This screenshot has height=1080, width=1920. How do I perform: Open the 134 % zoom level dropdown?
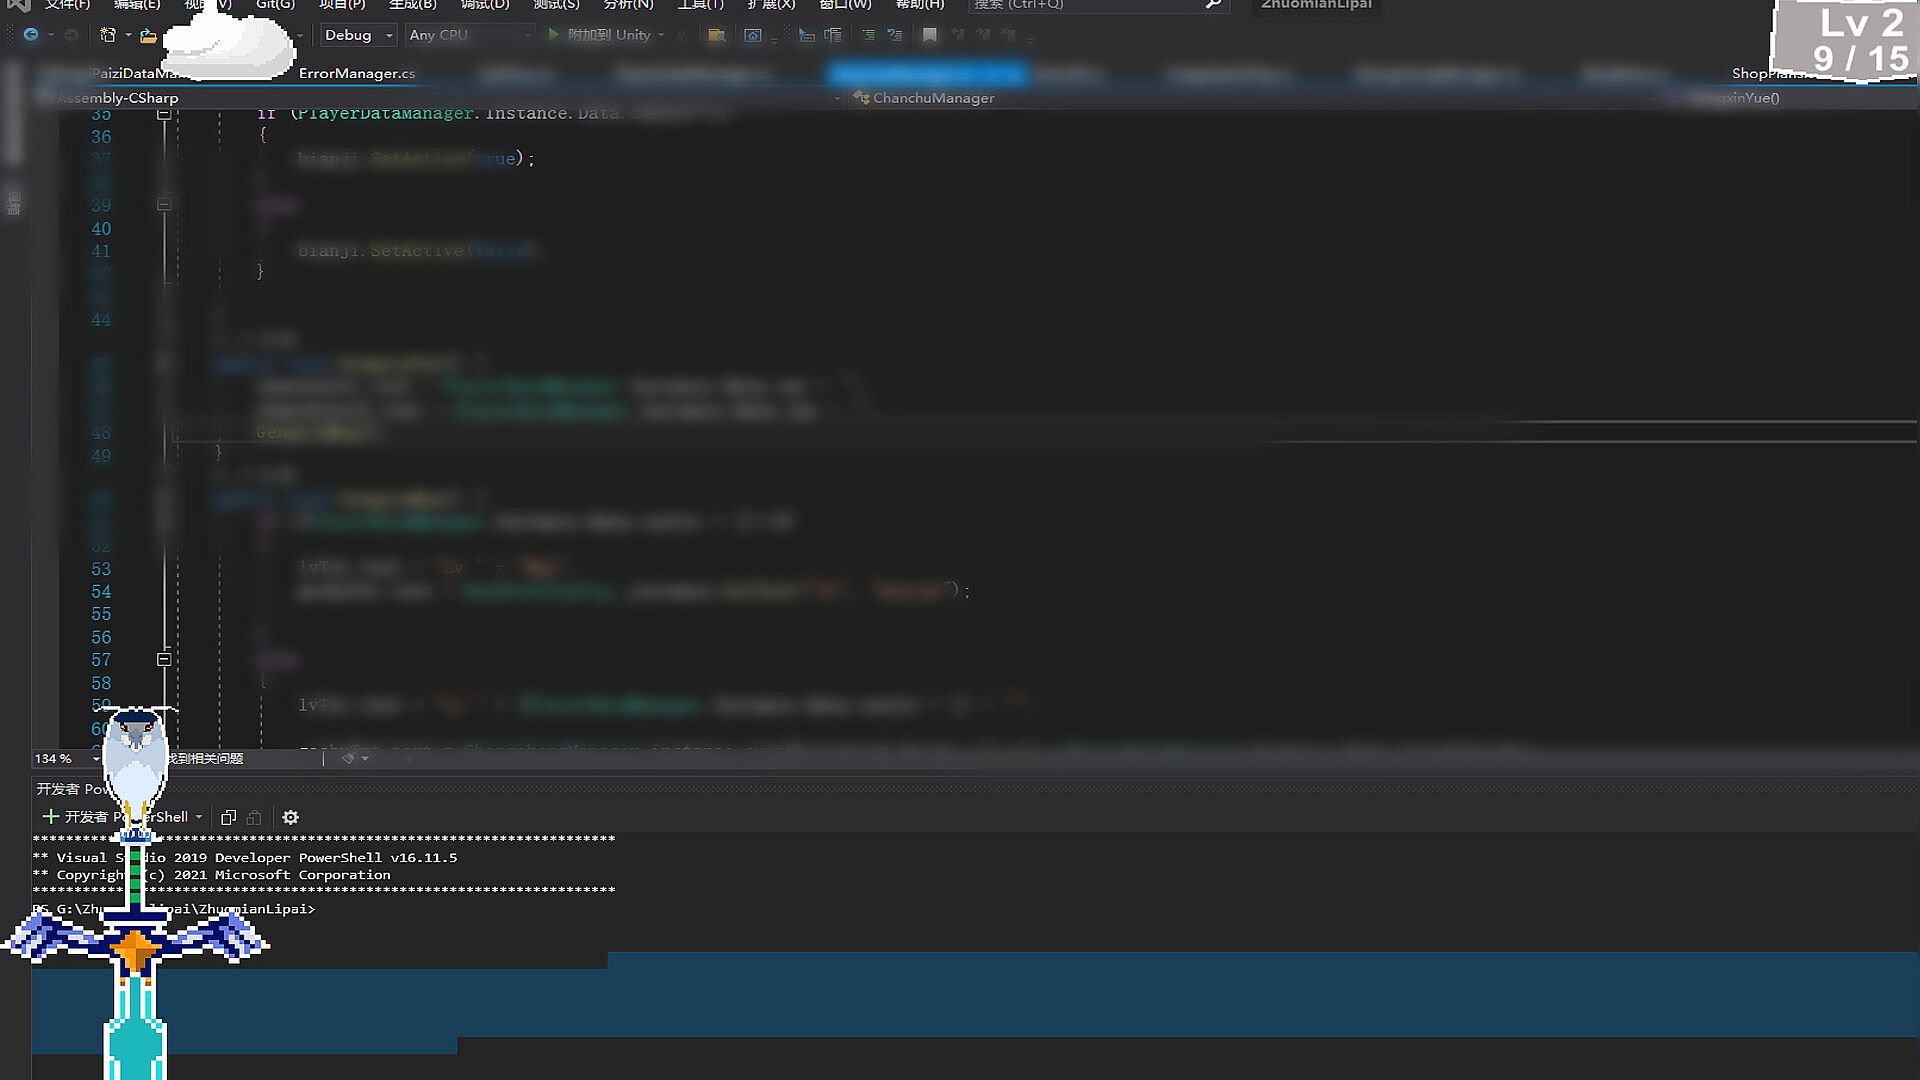tap(95, 759)
